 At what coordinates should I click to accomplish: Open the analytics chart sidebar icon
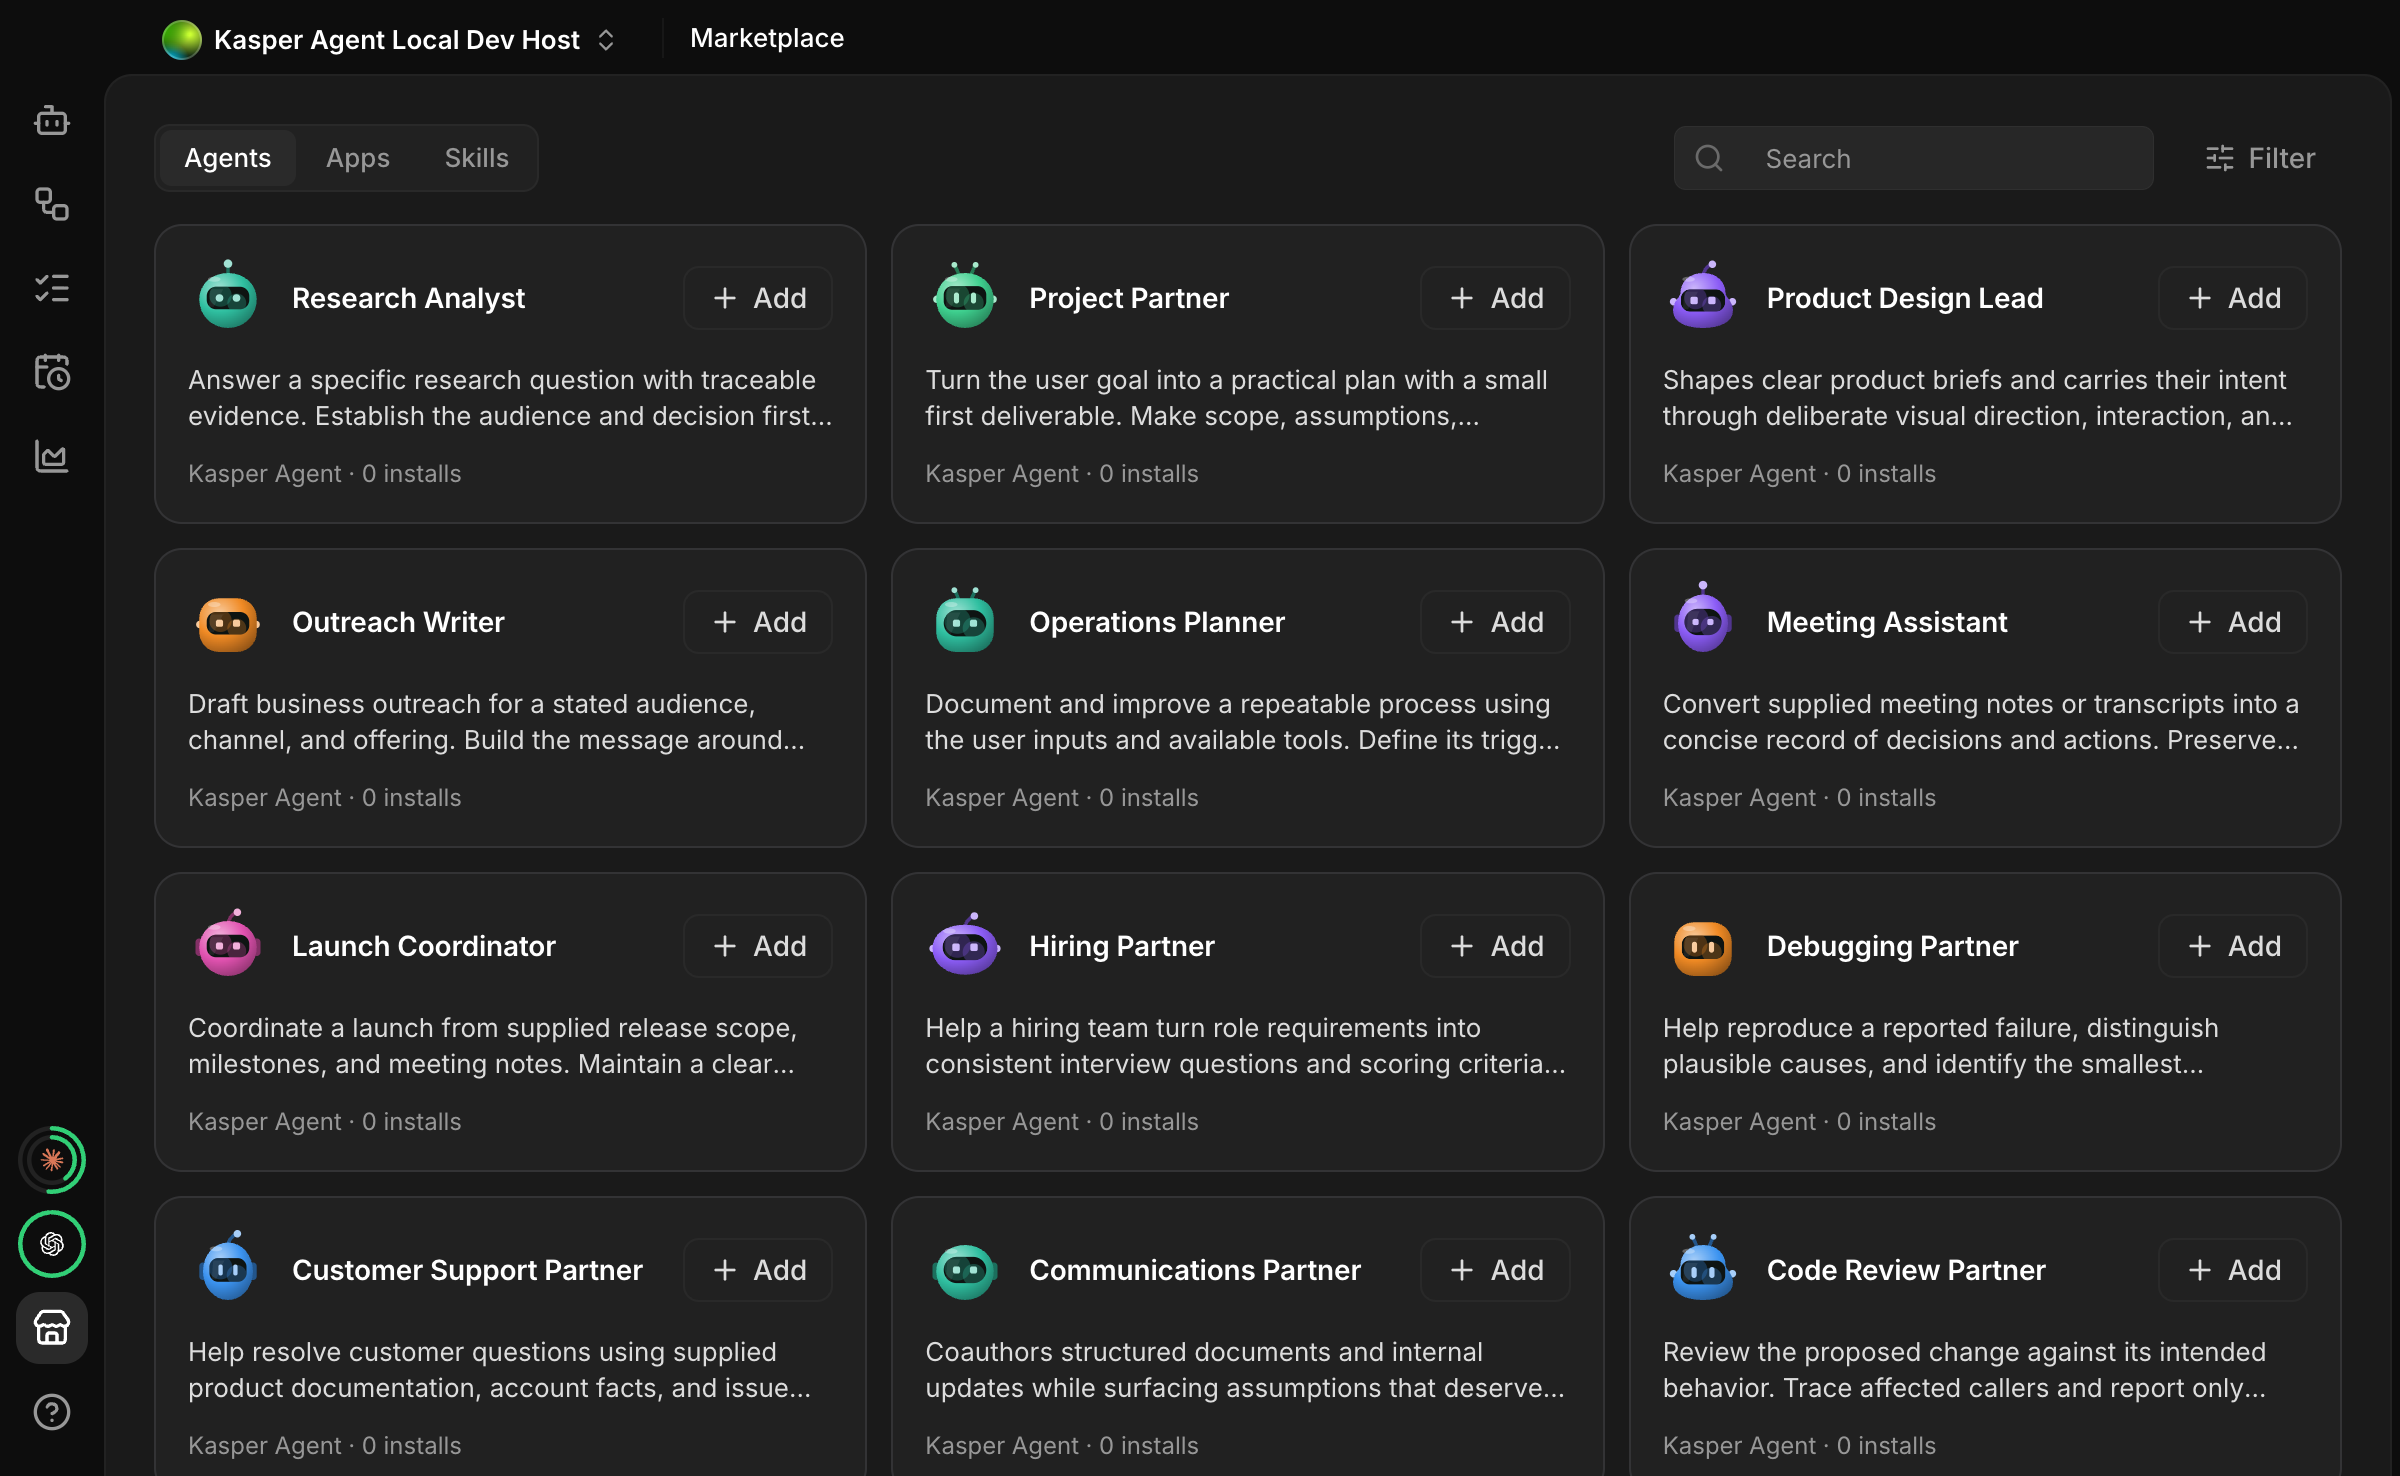[52, 457]
